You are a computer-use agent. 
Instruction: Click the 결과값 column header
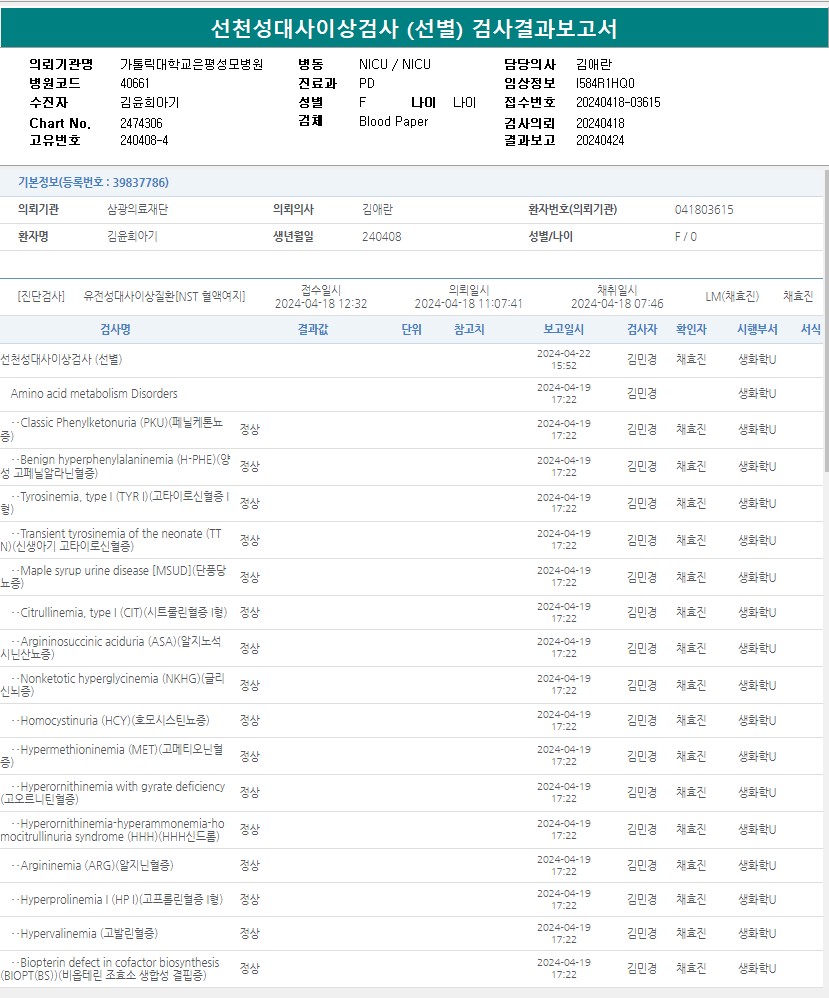(x=313, y=329)
